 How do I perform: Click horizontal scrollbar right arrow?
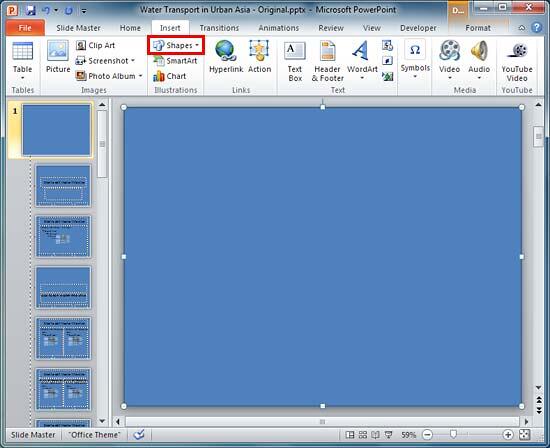click(x=526, y=421)
